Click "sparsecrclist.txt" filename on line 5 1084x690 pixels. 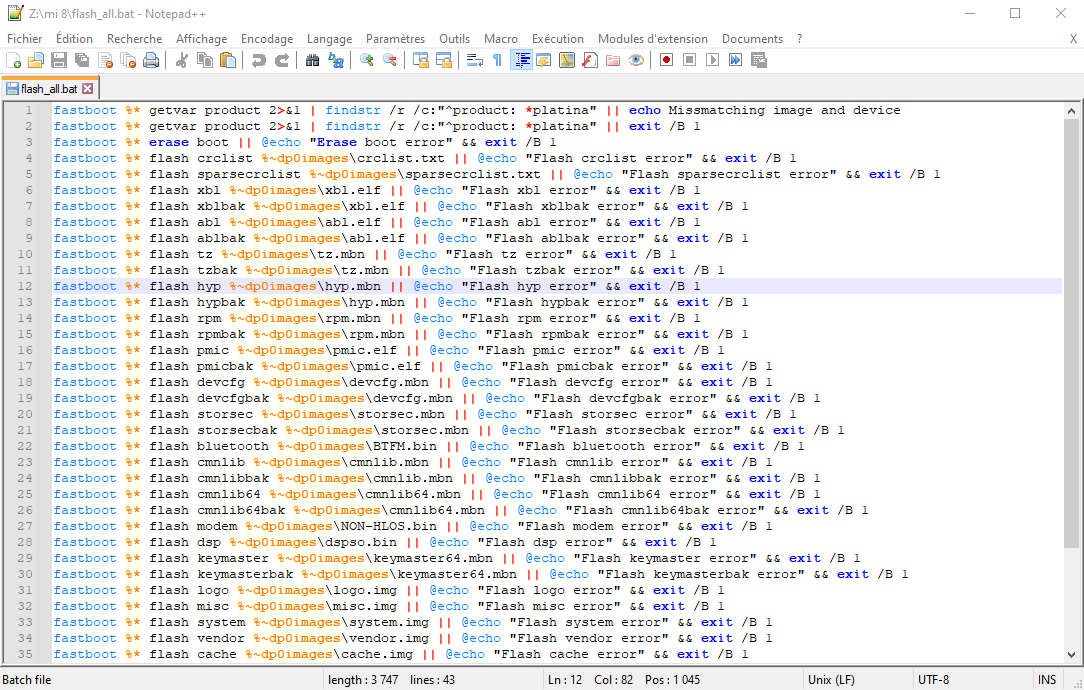click(473, 174)
